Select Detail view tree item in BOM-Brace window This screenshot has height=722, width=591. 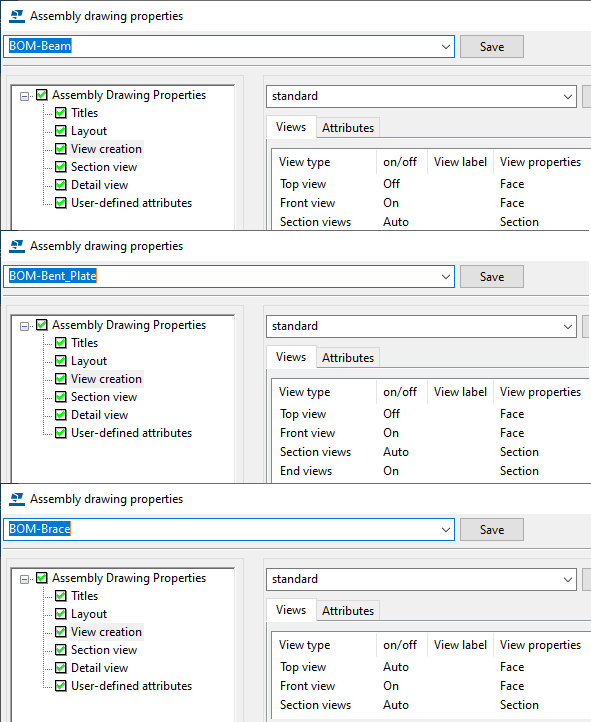click(x=99, y=668)
